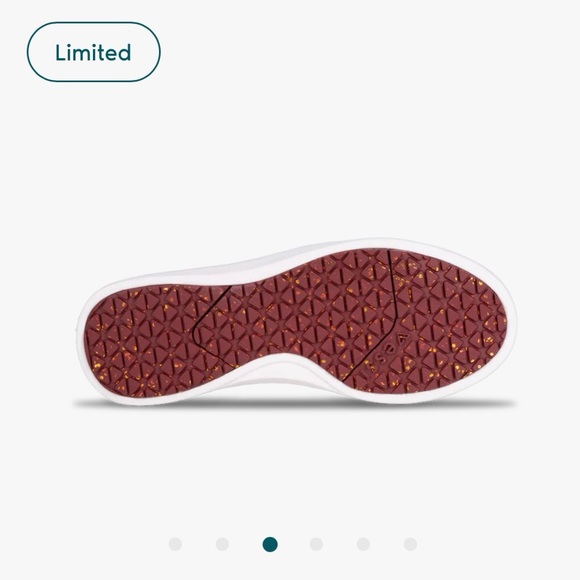Open the shoe outsole product photo
The height and width of the screenshot is (580, 580).
coord(296,322)
